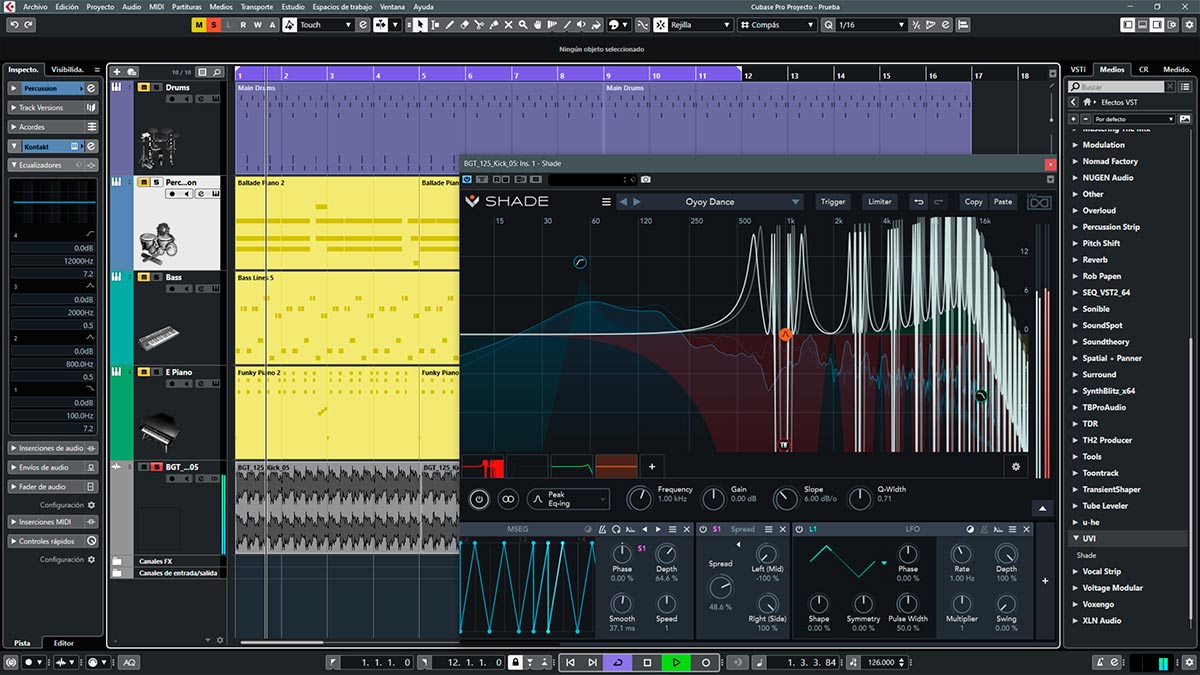Open the Transporte menu
The image size is (1200, 675).
coord(257,6)
